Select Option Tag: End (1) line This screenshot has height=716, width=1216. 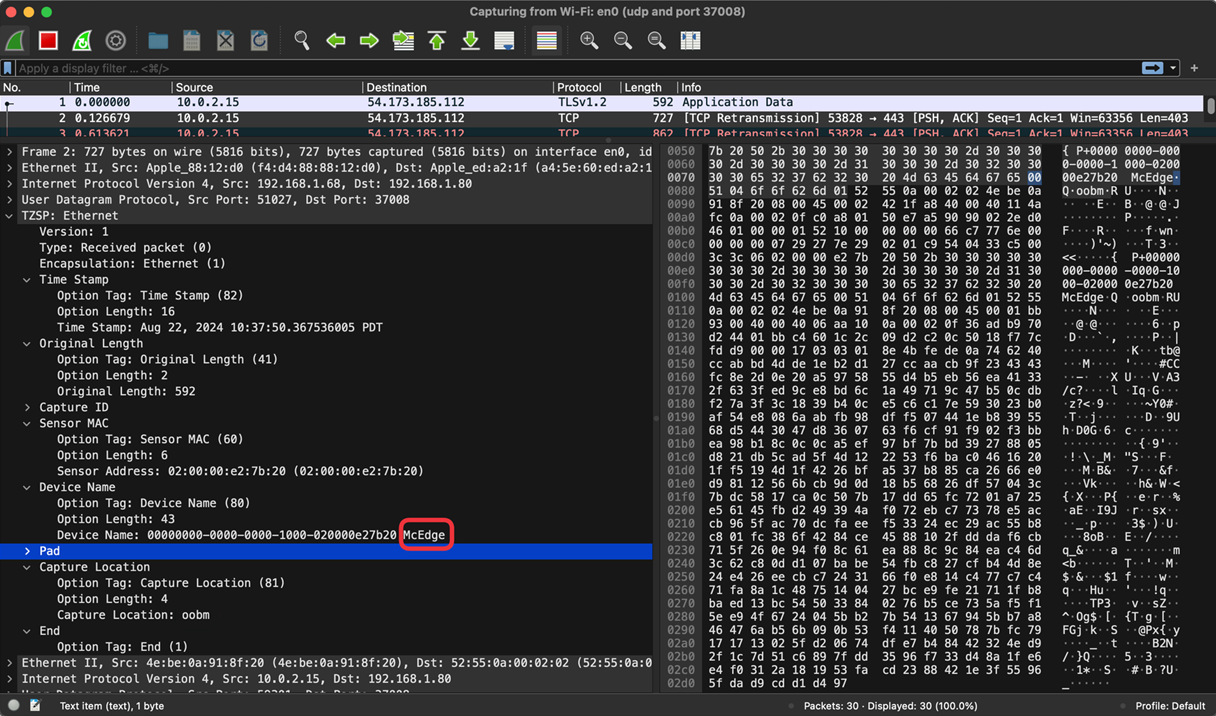[x=122, y=647]
